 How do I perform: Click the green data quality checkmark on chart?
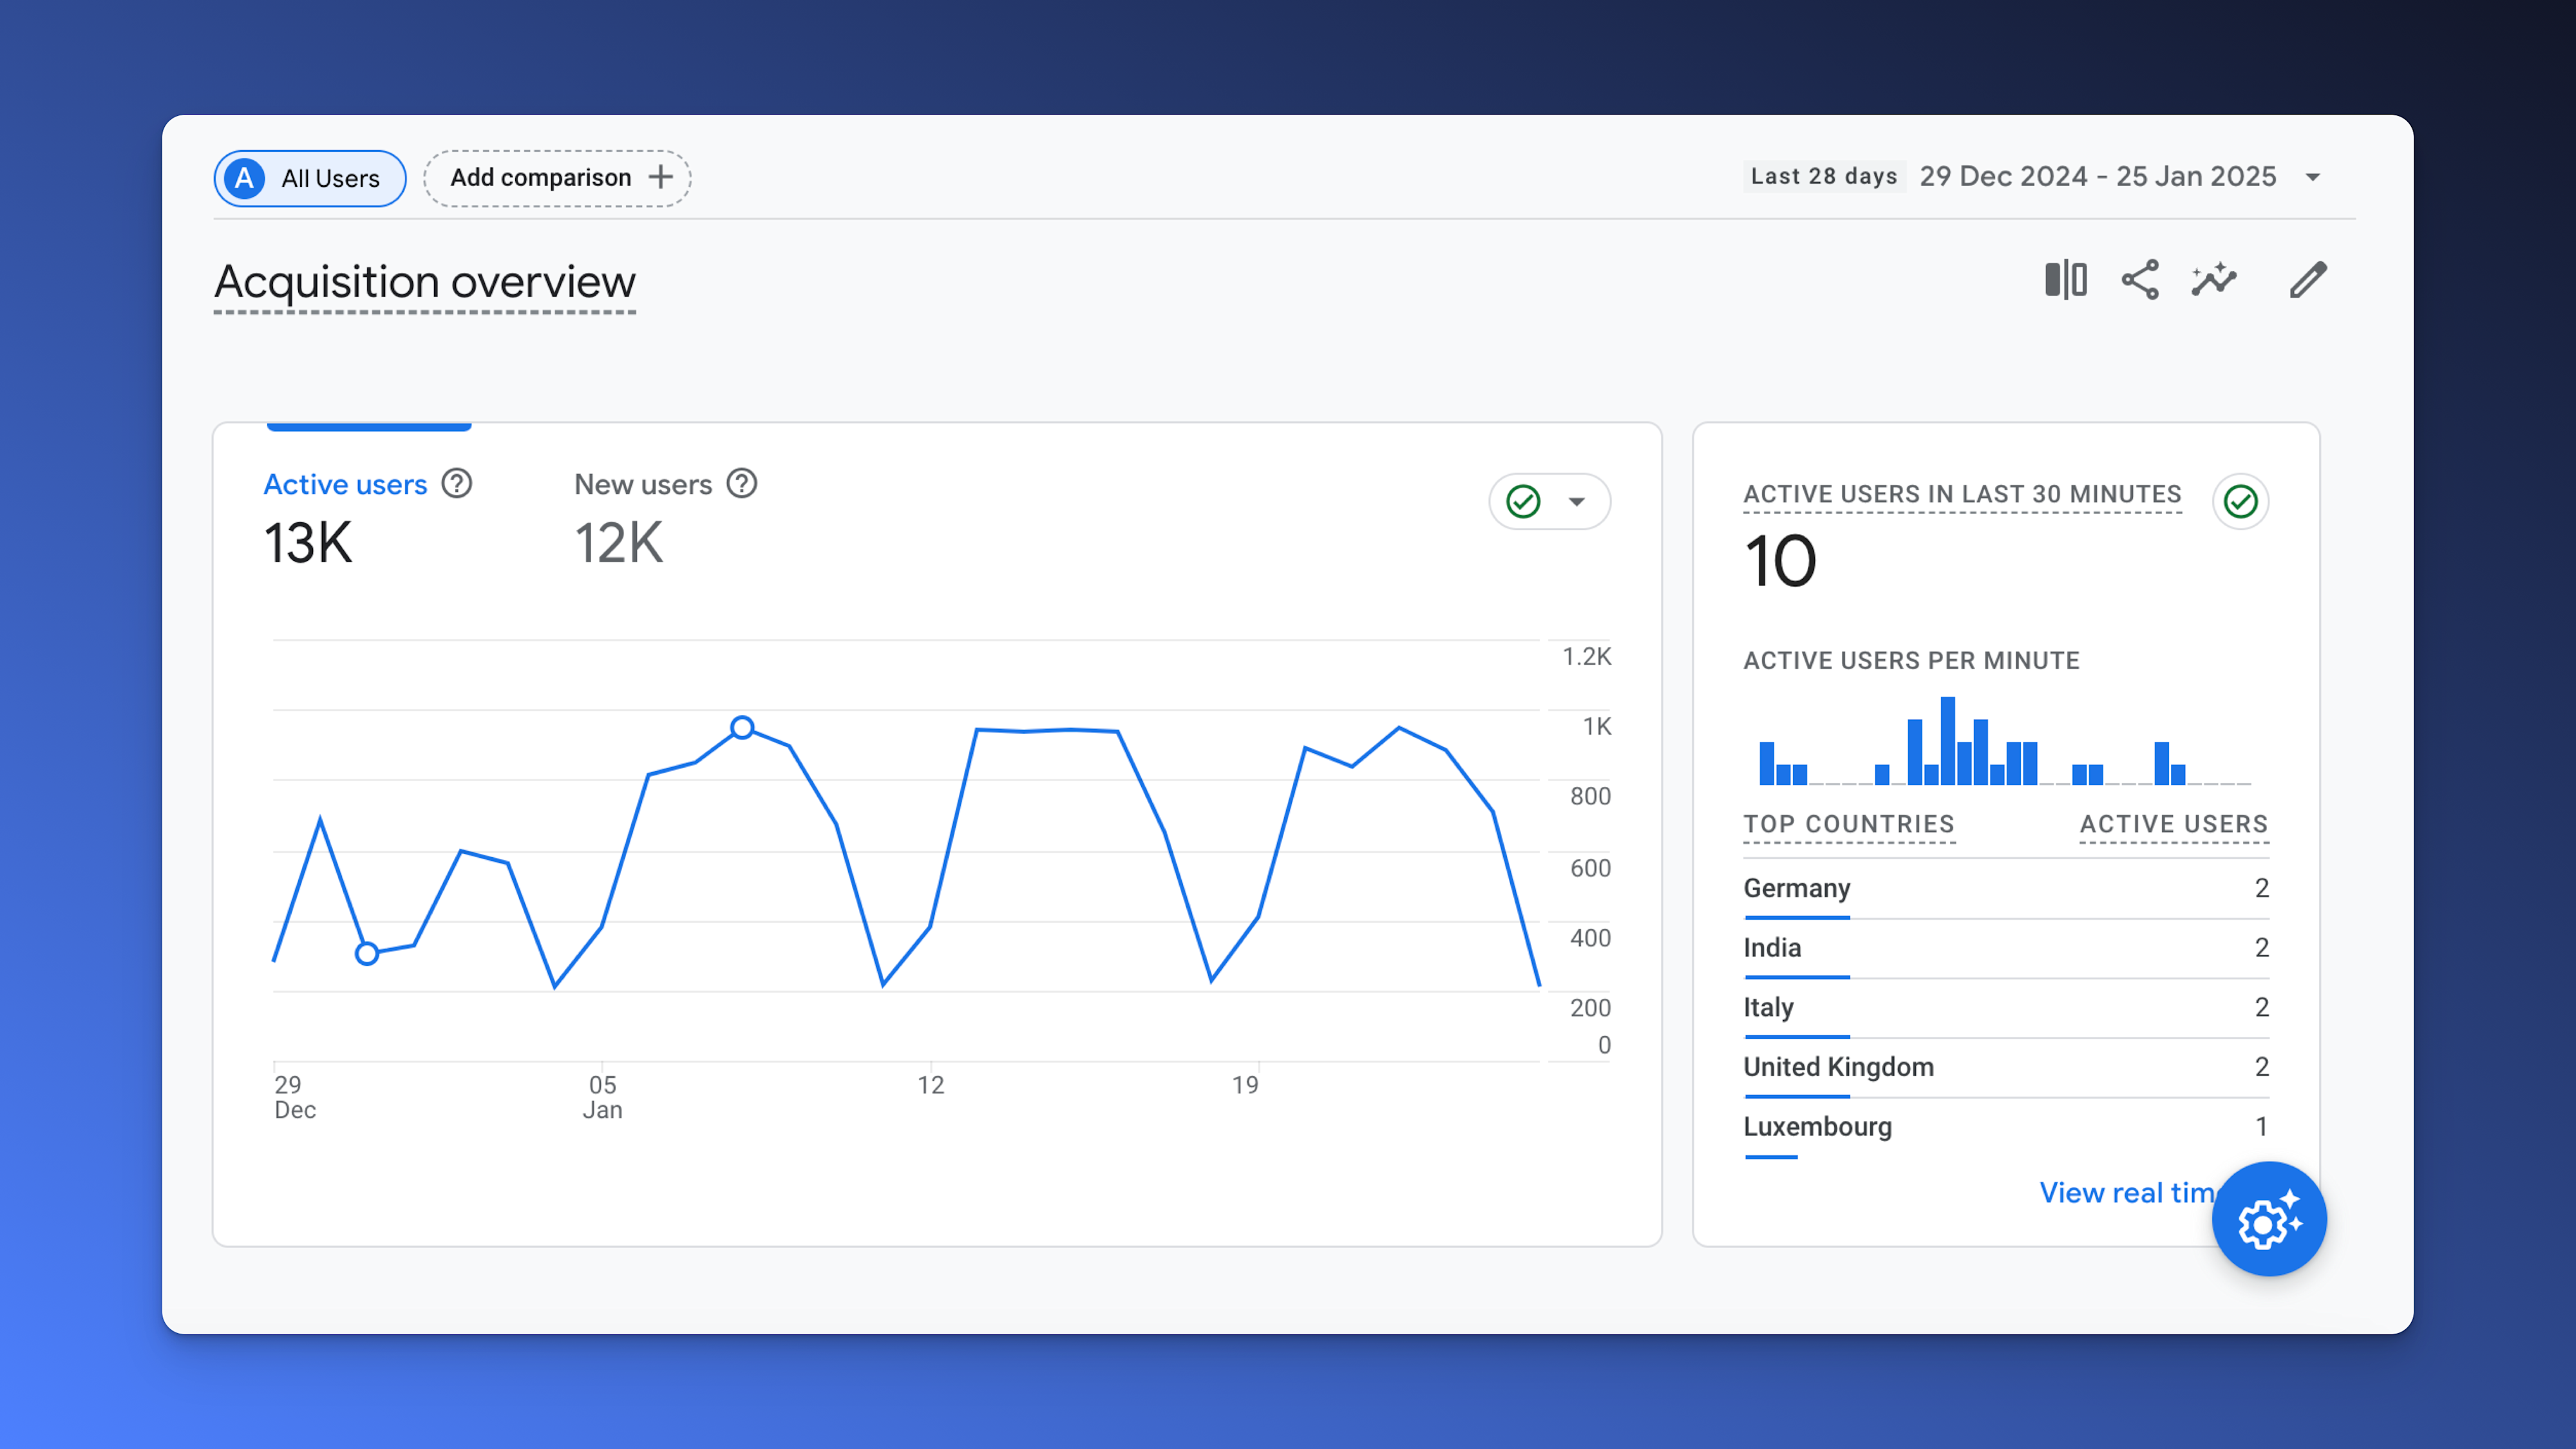tap(1523, 501)
